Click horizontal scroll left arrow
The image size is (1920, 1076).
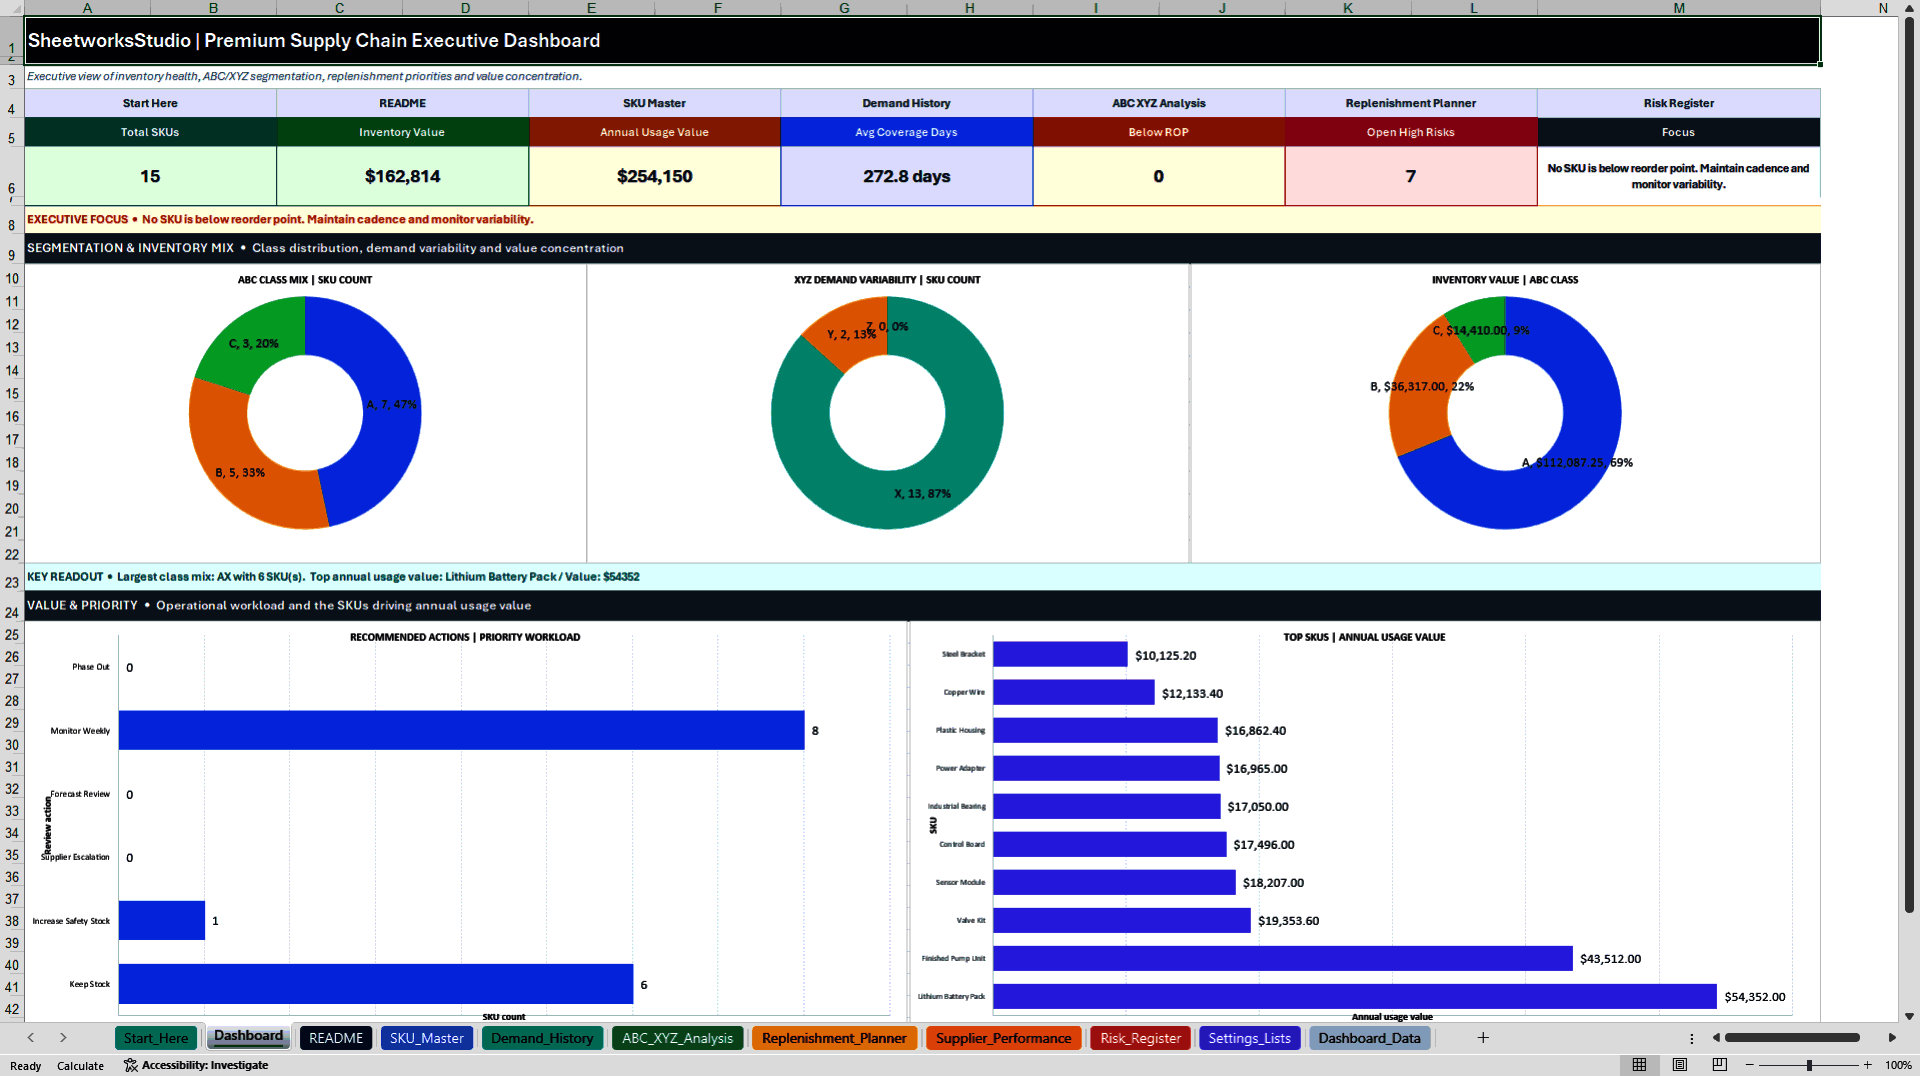click(x=1716, y=1038)
